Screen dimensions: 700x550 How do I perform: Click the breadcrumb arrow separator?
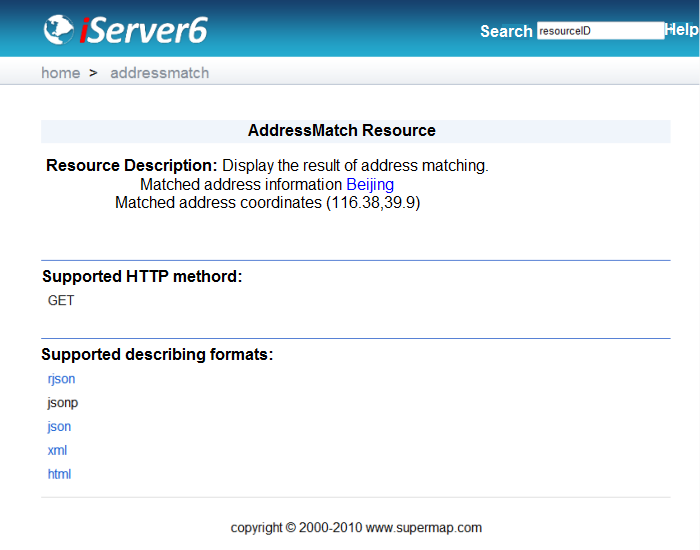coord(93,73)
